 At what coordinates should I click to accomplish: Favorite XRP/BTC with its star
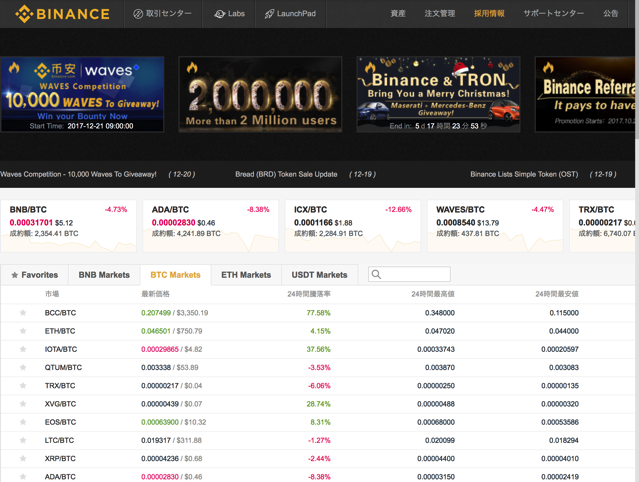coord(23,458)
